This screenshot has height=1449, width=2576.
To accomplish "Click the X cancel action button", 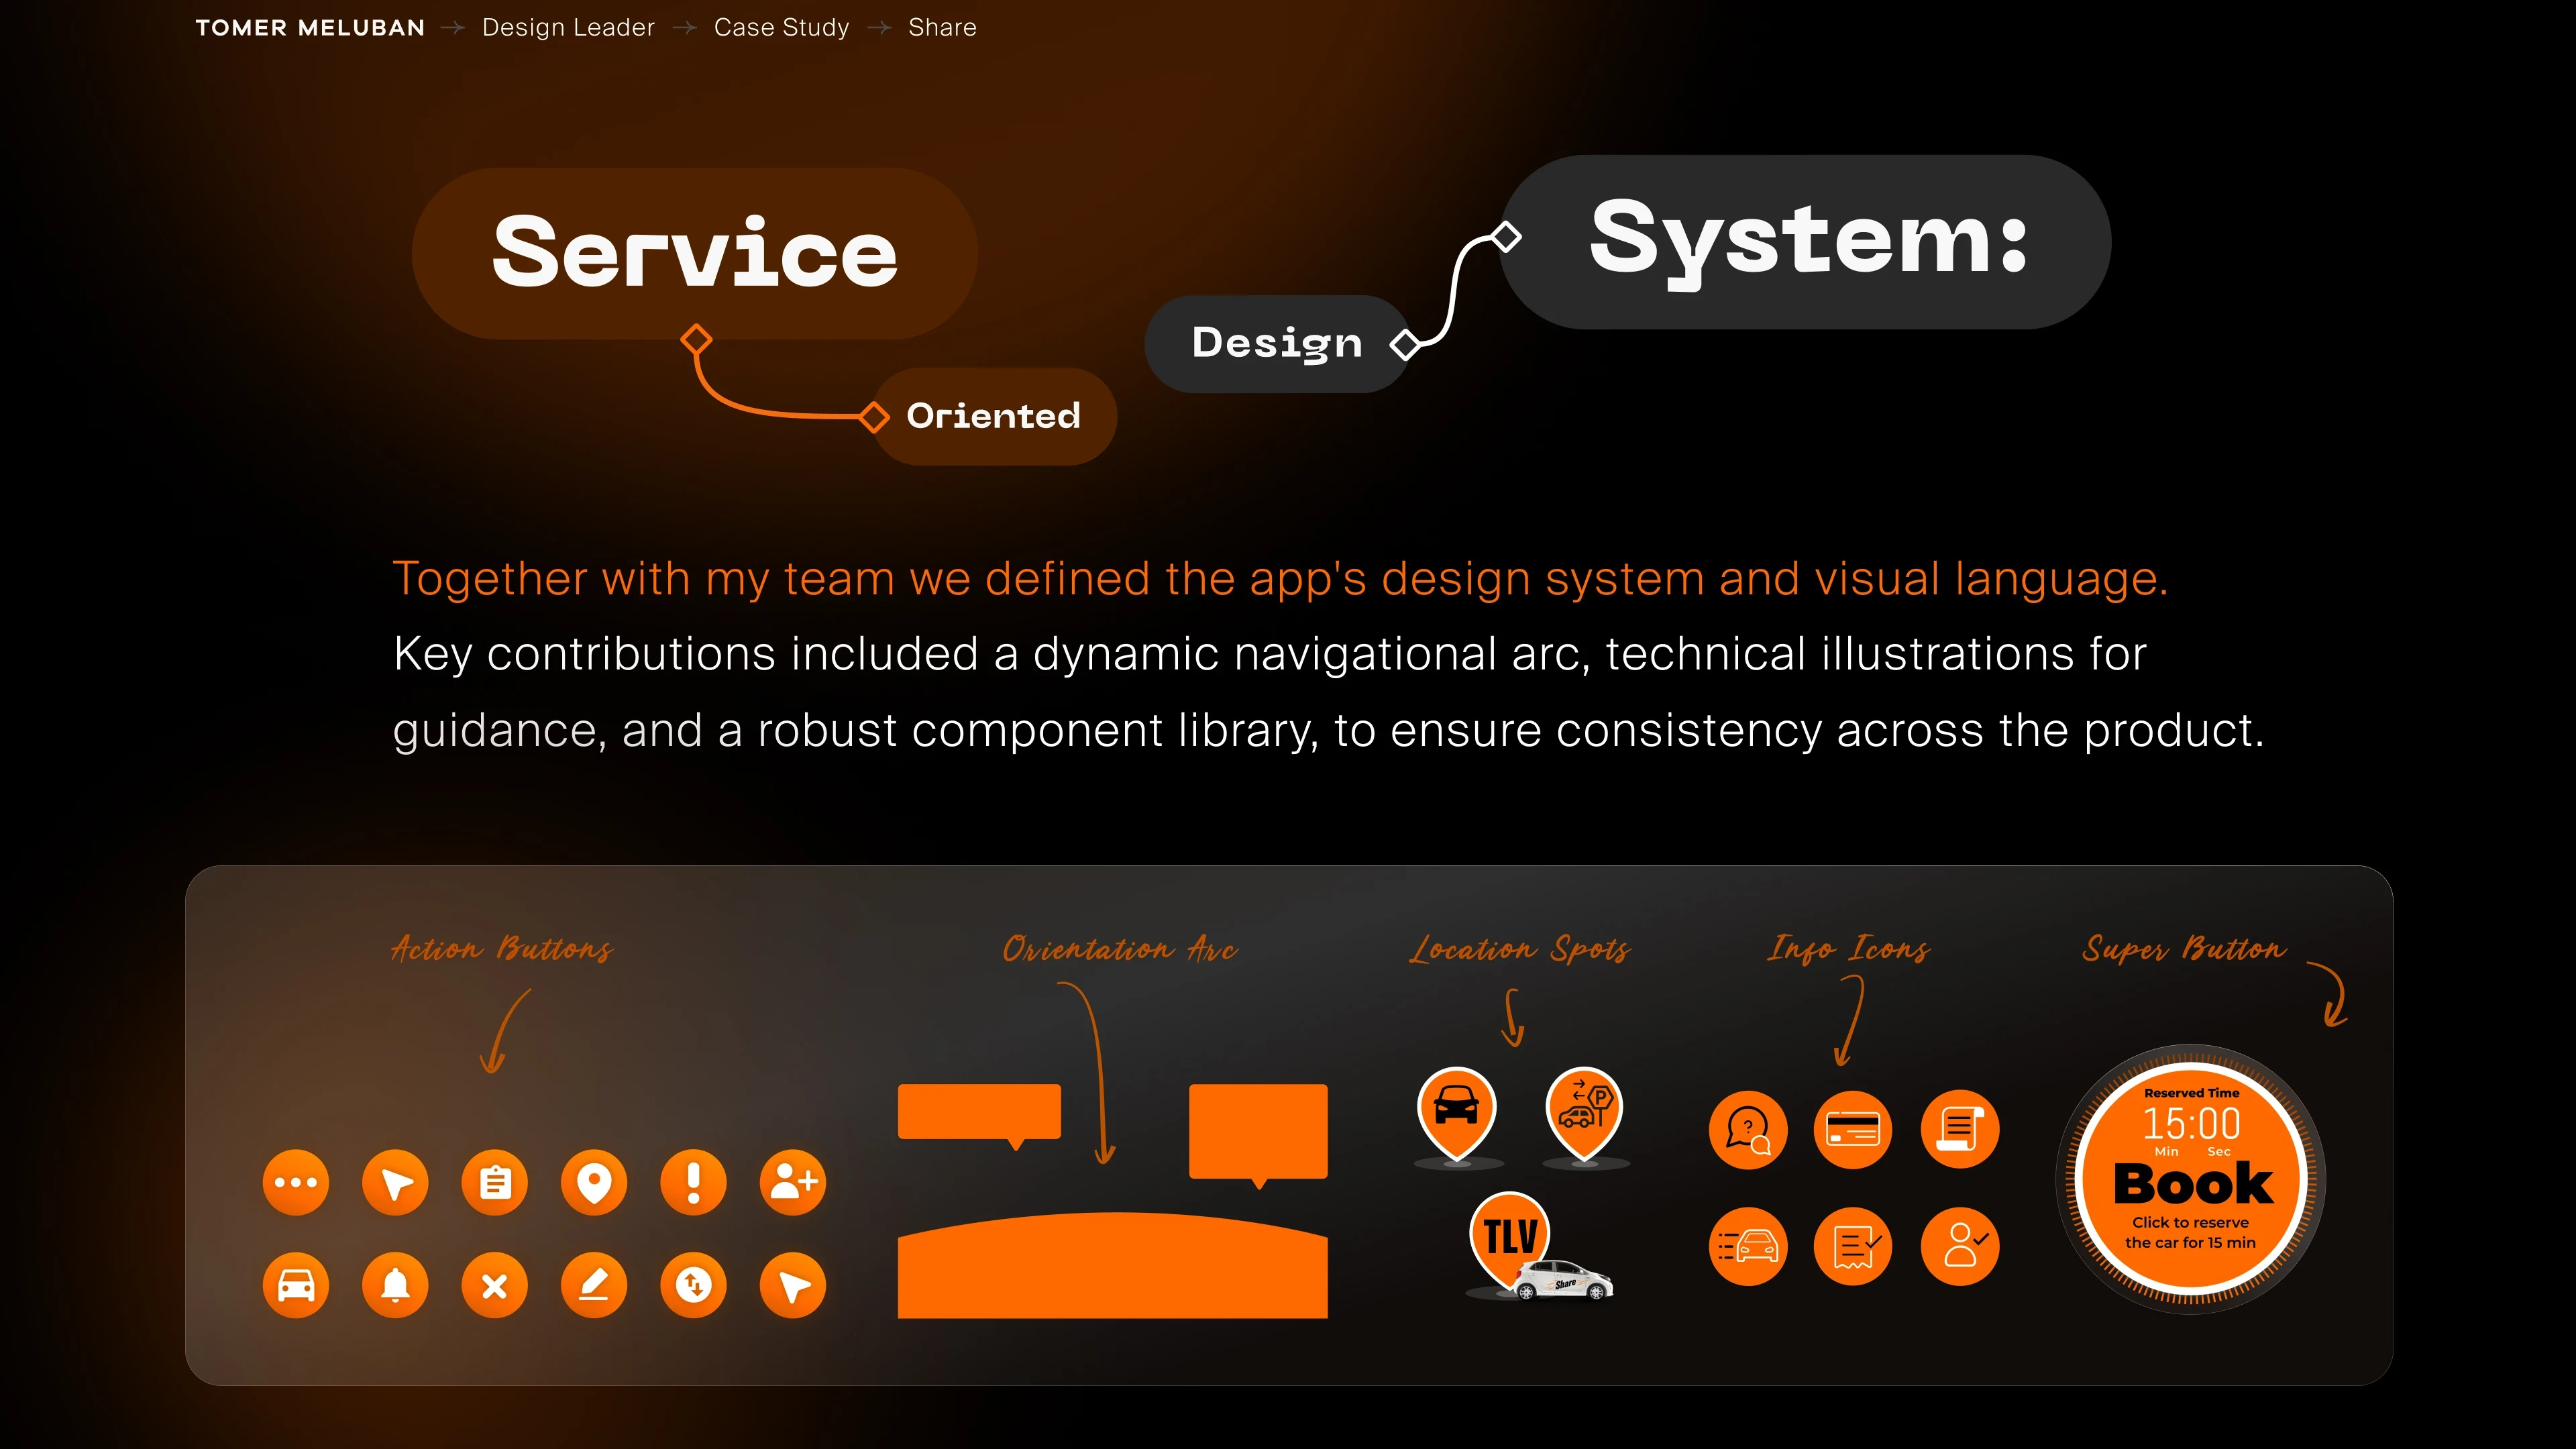I will coord(494,1285).
